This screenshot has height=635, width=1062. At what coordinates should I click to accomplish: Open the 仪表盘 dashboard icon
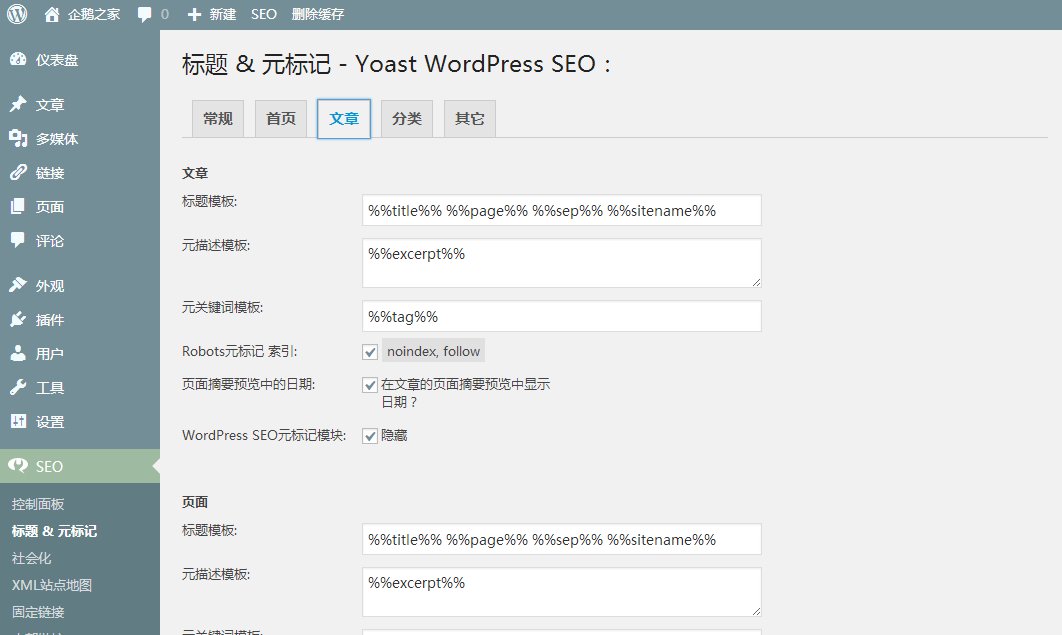click(x=18, y=60)
